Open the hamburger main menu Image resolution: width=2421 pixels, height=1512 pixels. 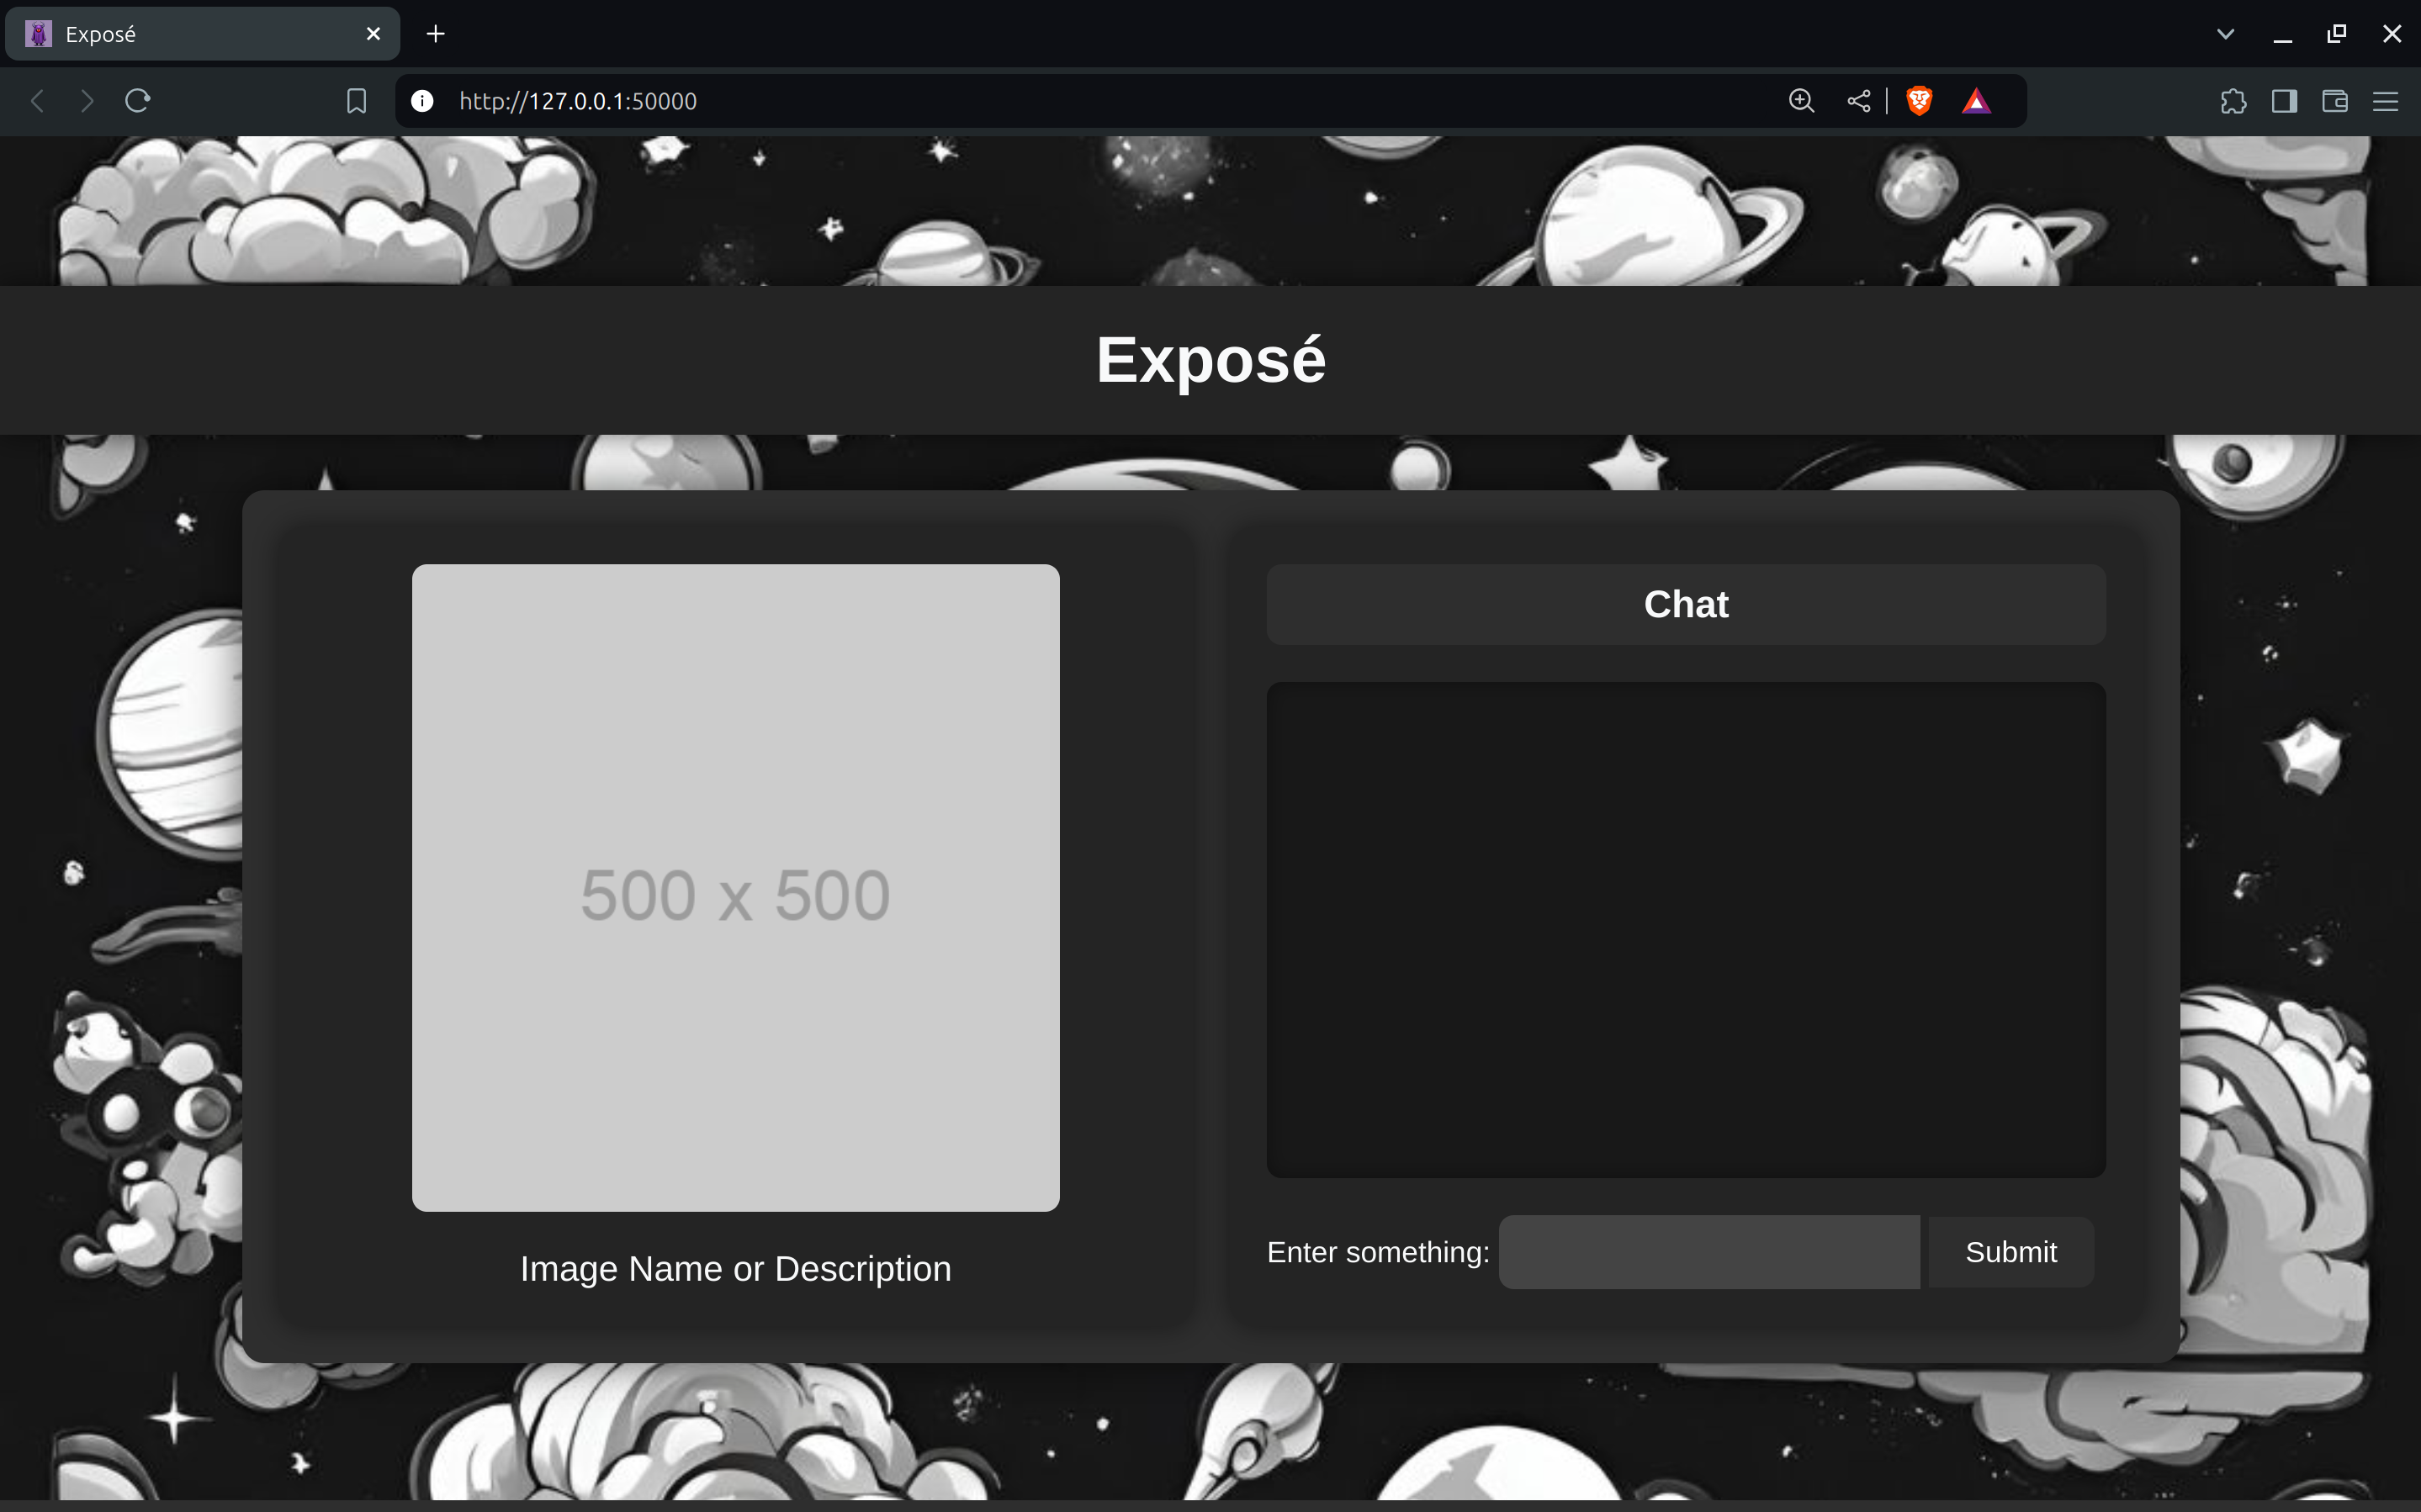coord(2386,101)
